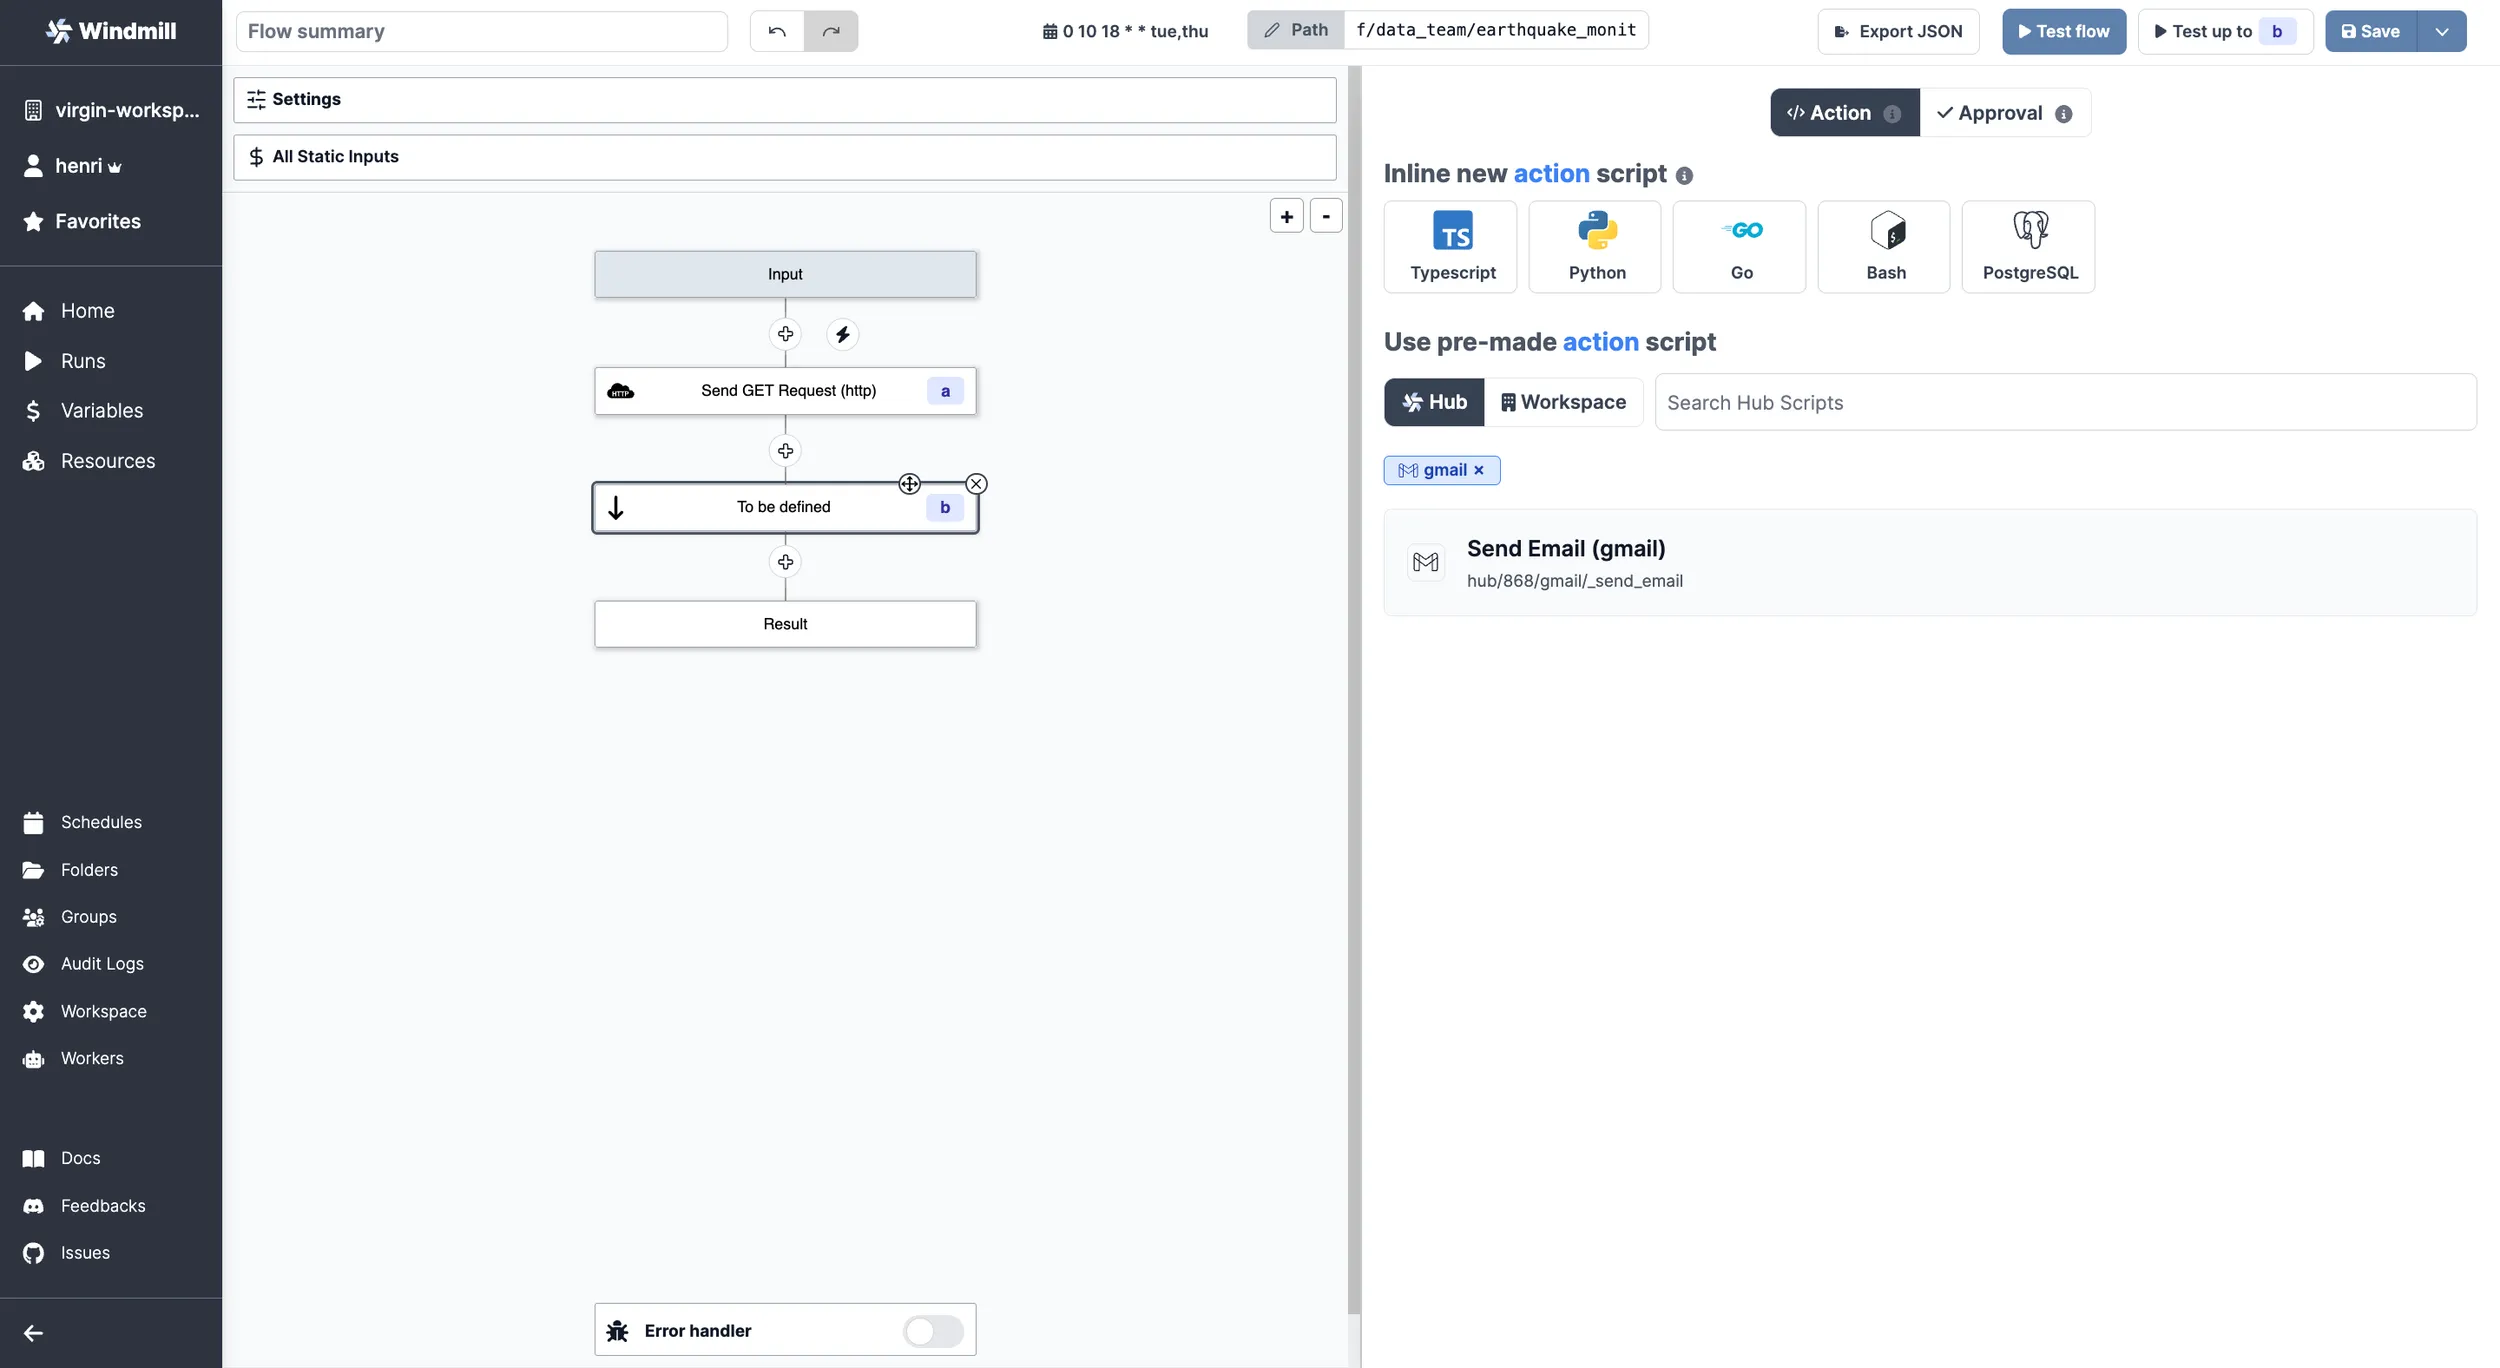Open the henri user menu

[x=75, y=166]
